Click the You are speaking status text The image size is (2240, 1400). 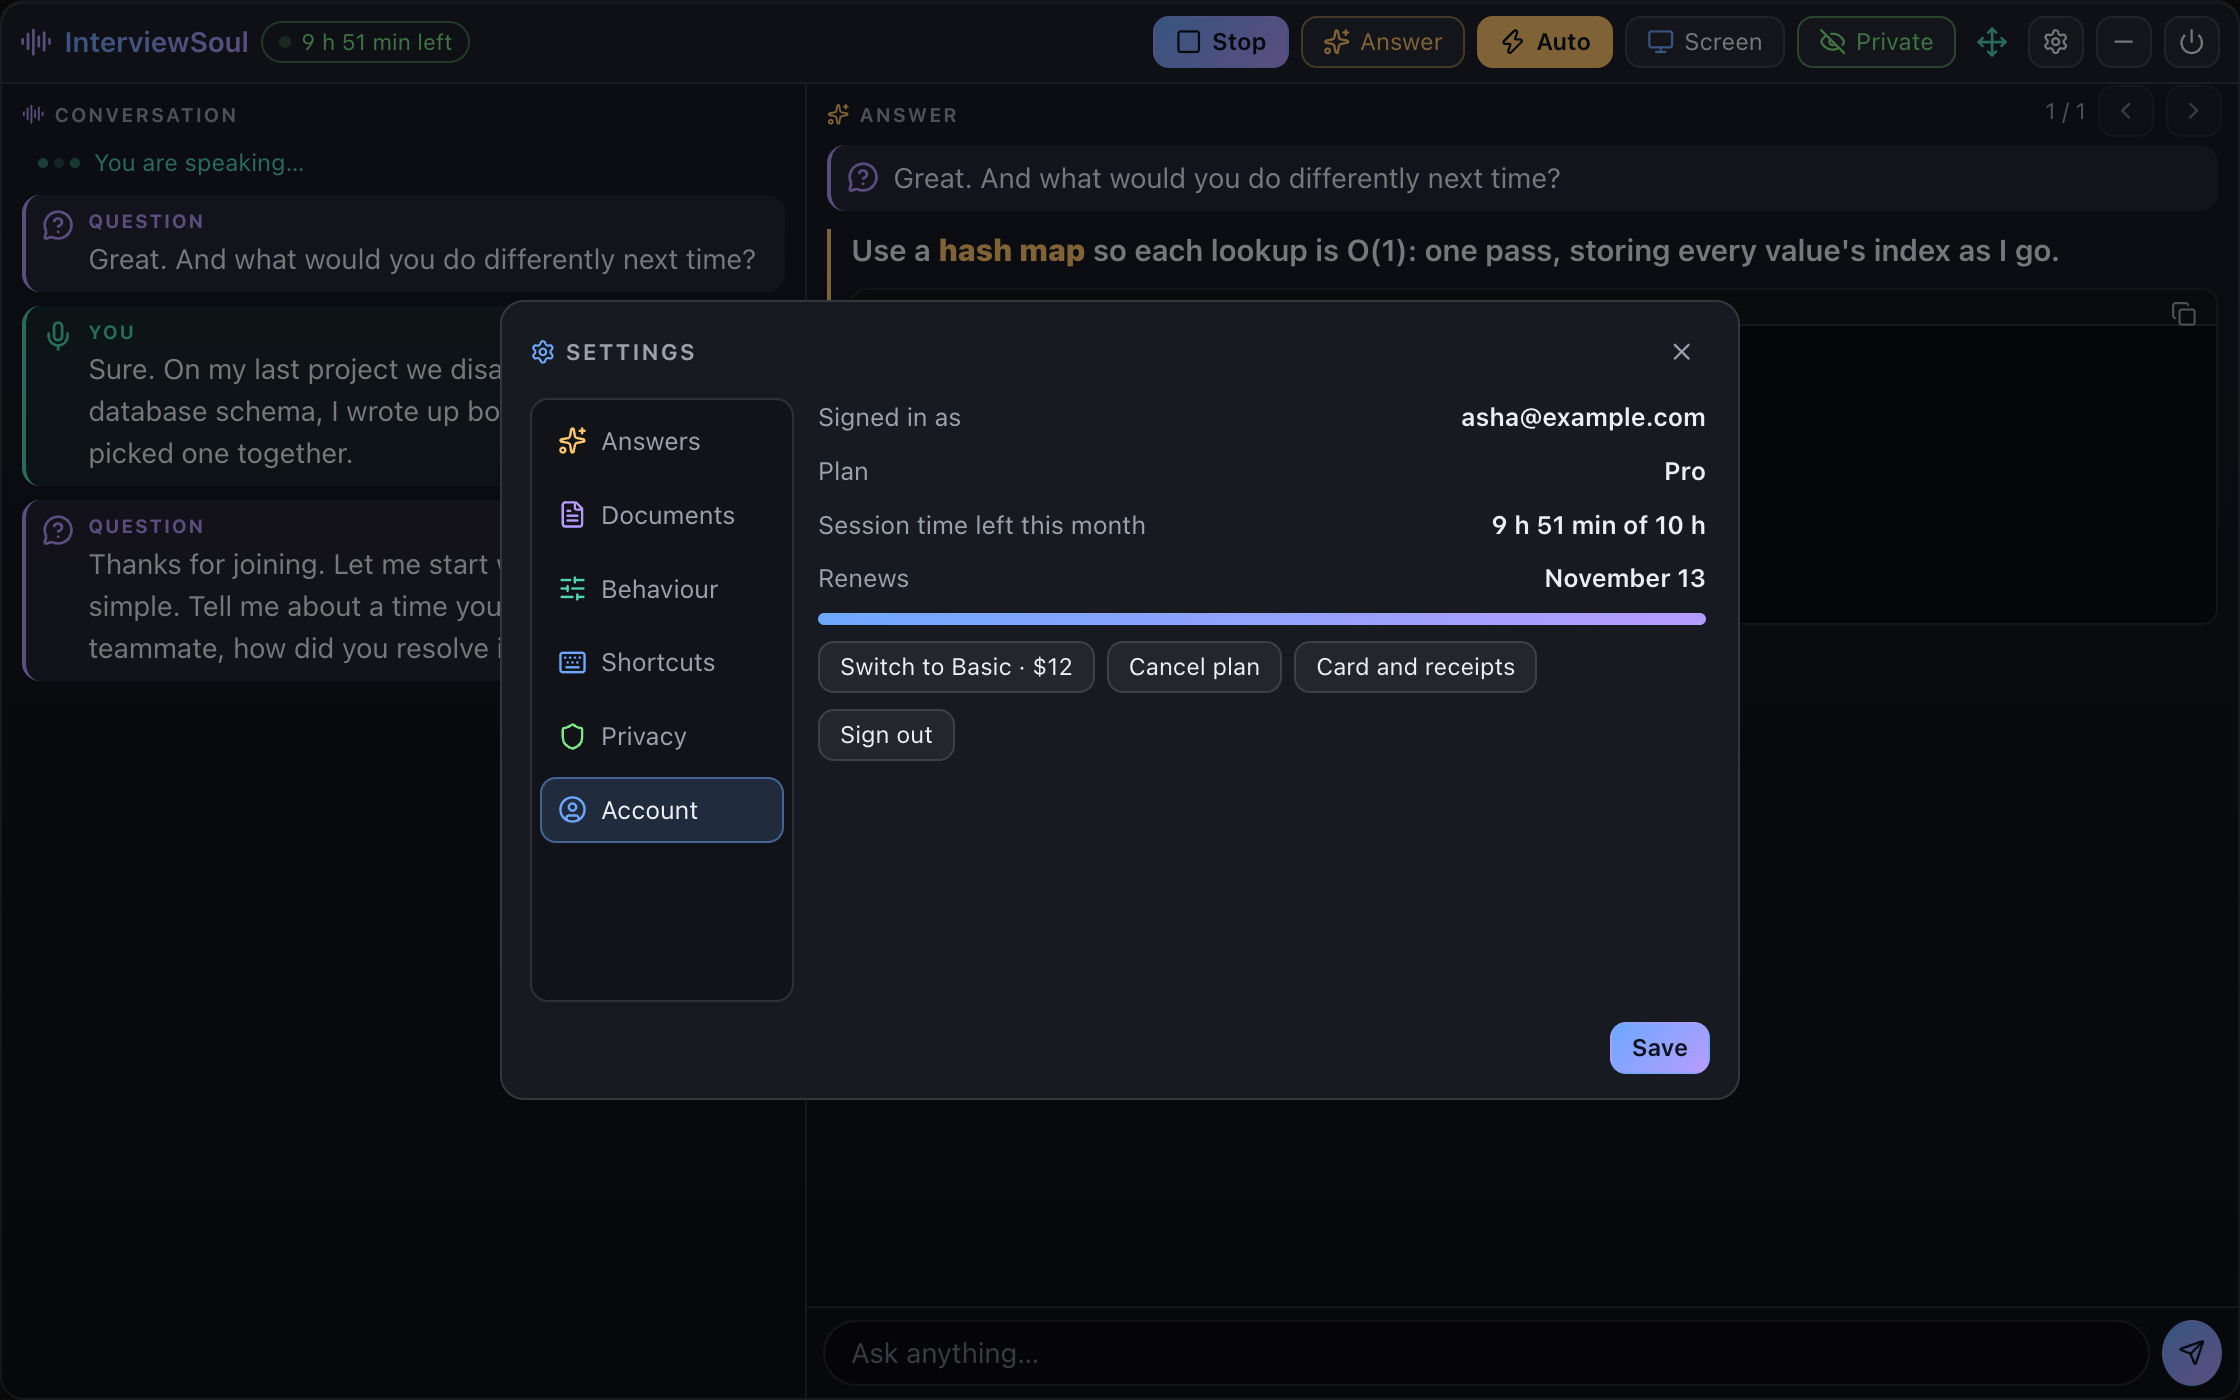(x=199, y=163)
